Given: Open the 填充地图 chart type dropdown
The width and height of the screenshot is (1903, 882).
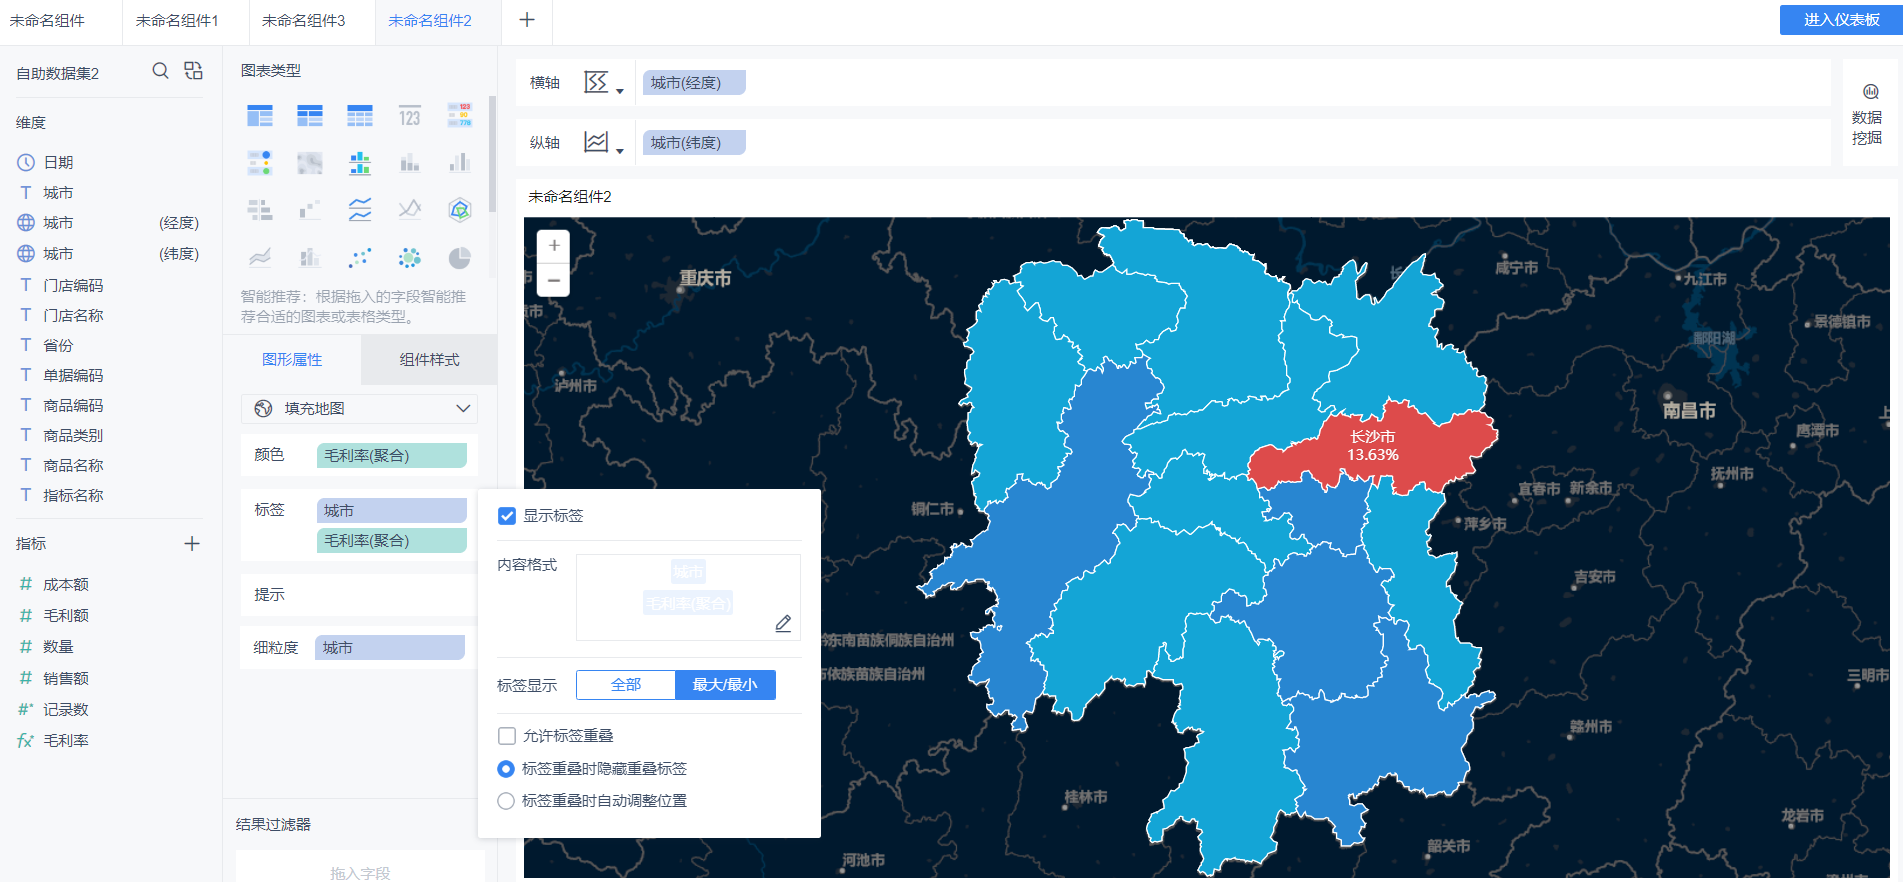Looking at the screenshot, I should pyautogui.click(x=360, y=408).
